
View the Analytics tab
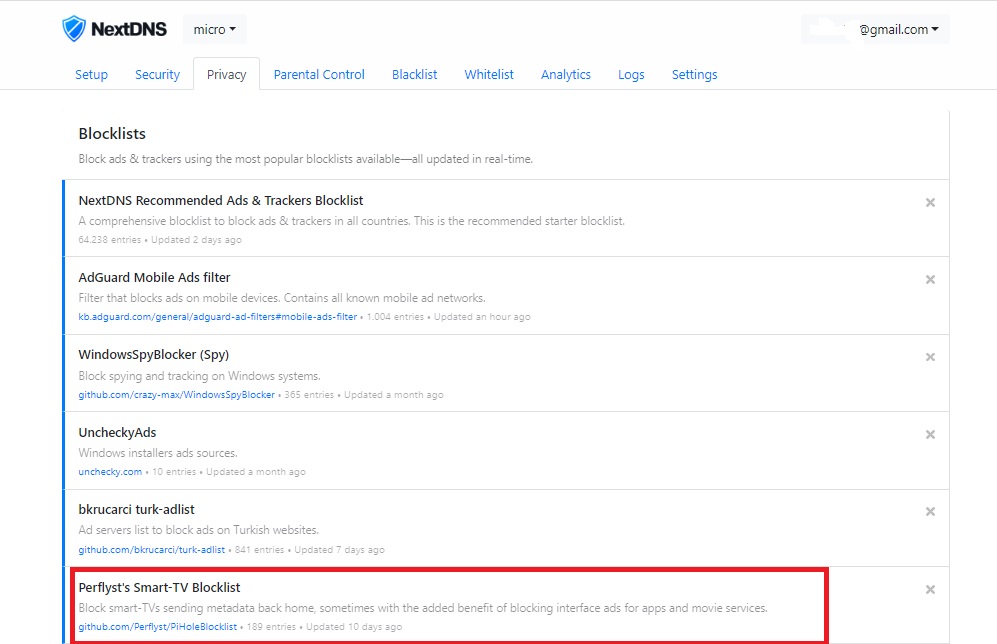[x=566, y=74]
